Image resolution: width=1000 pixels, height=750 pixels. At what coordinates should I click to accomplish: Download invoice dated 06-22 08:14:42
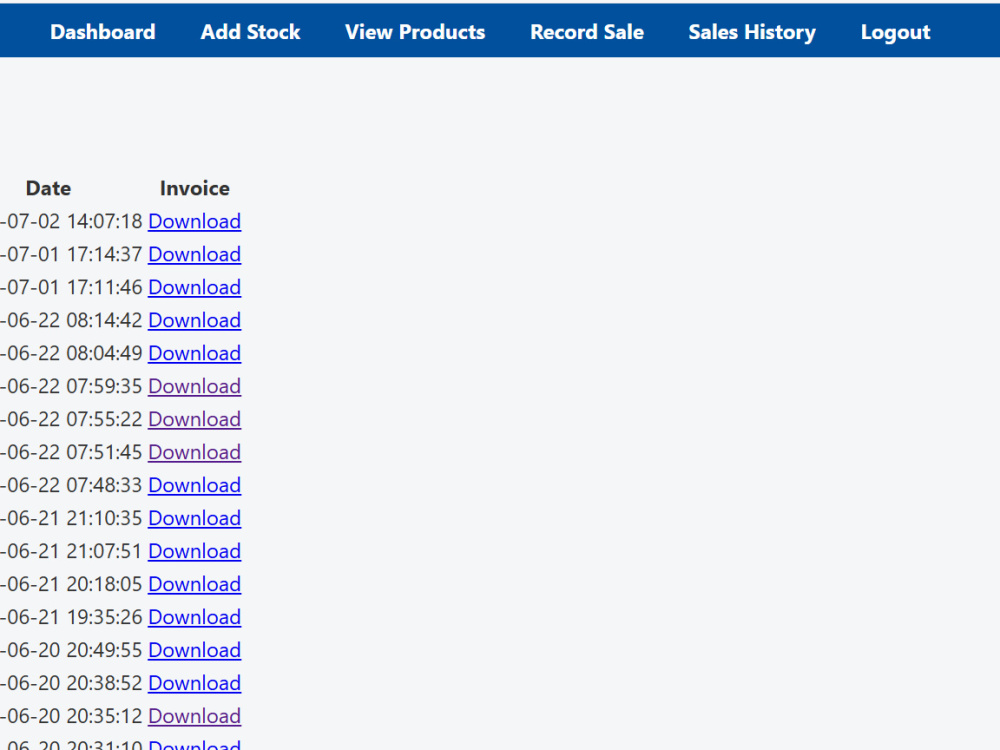click(x=195, y=320)
